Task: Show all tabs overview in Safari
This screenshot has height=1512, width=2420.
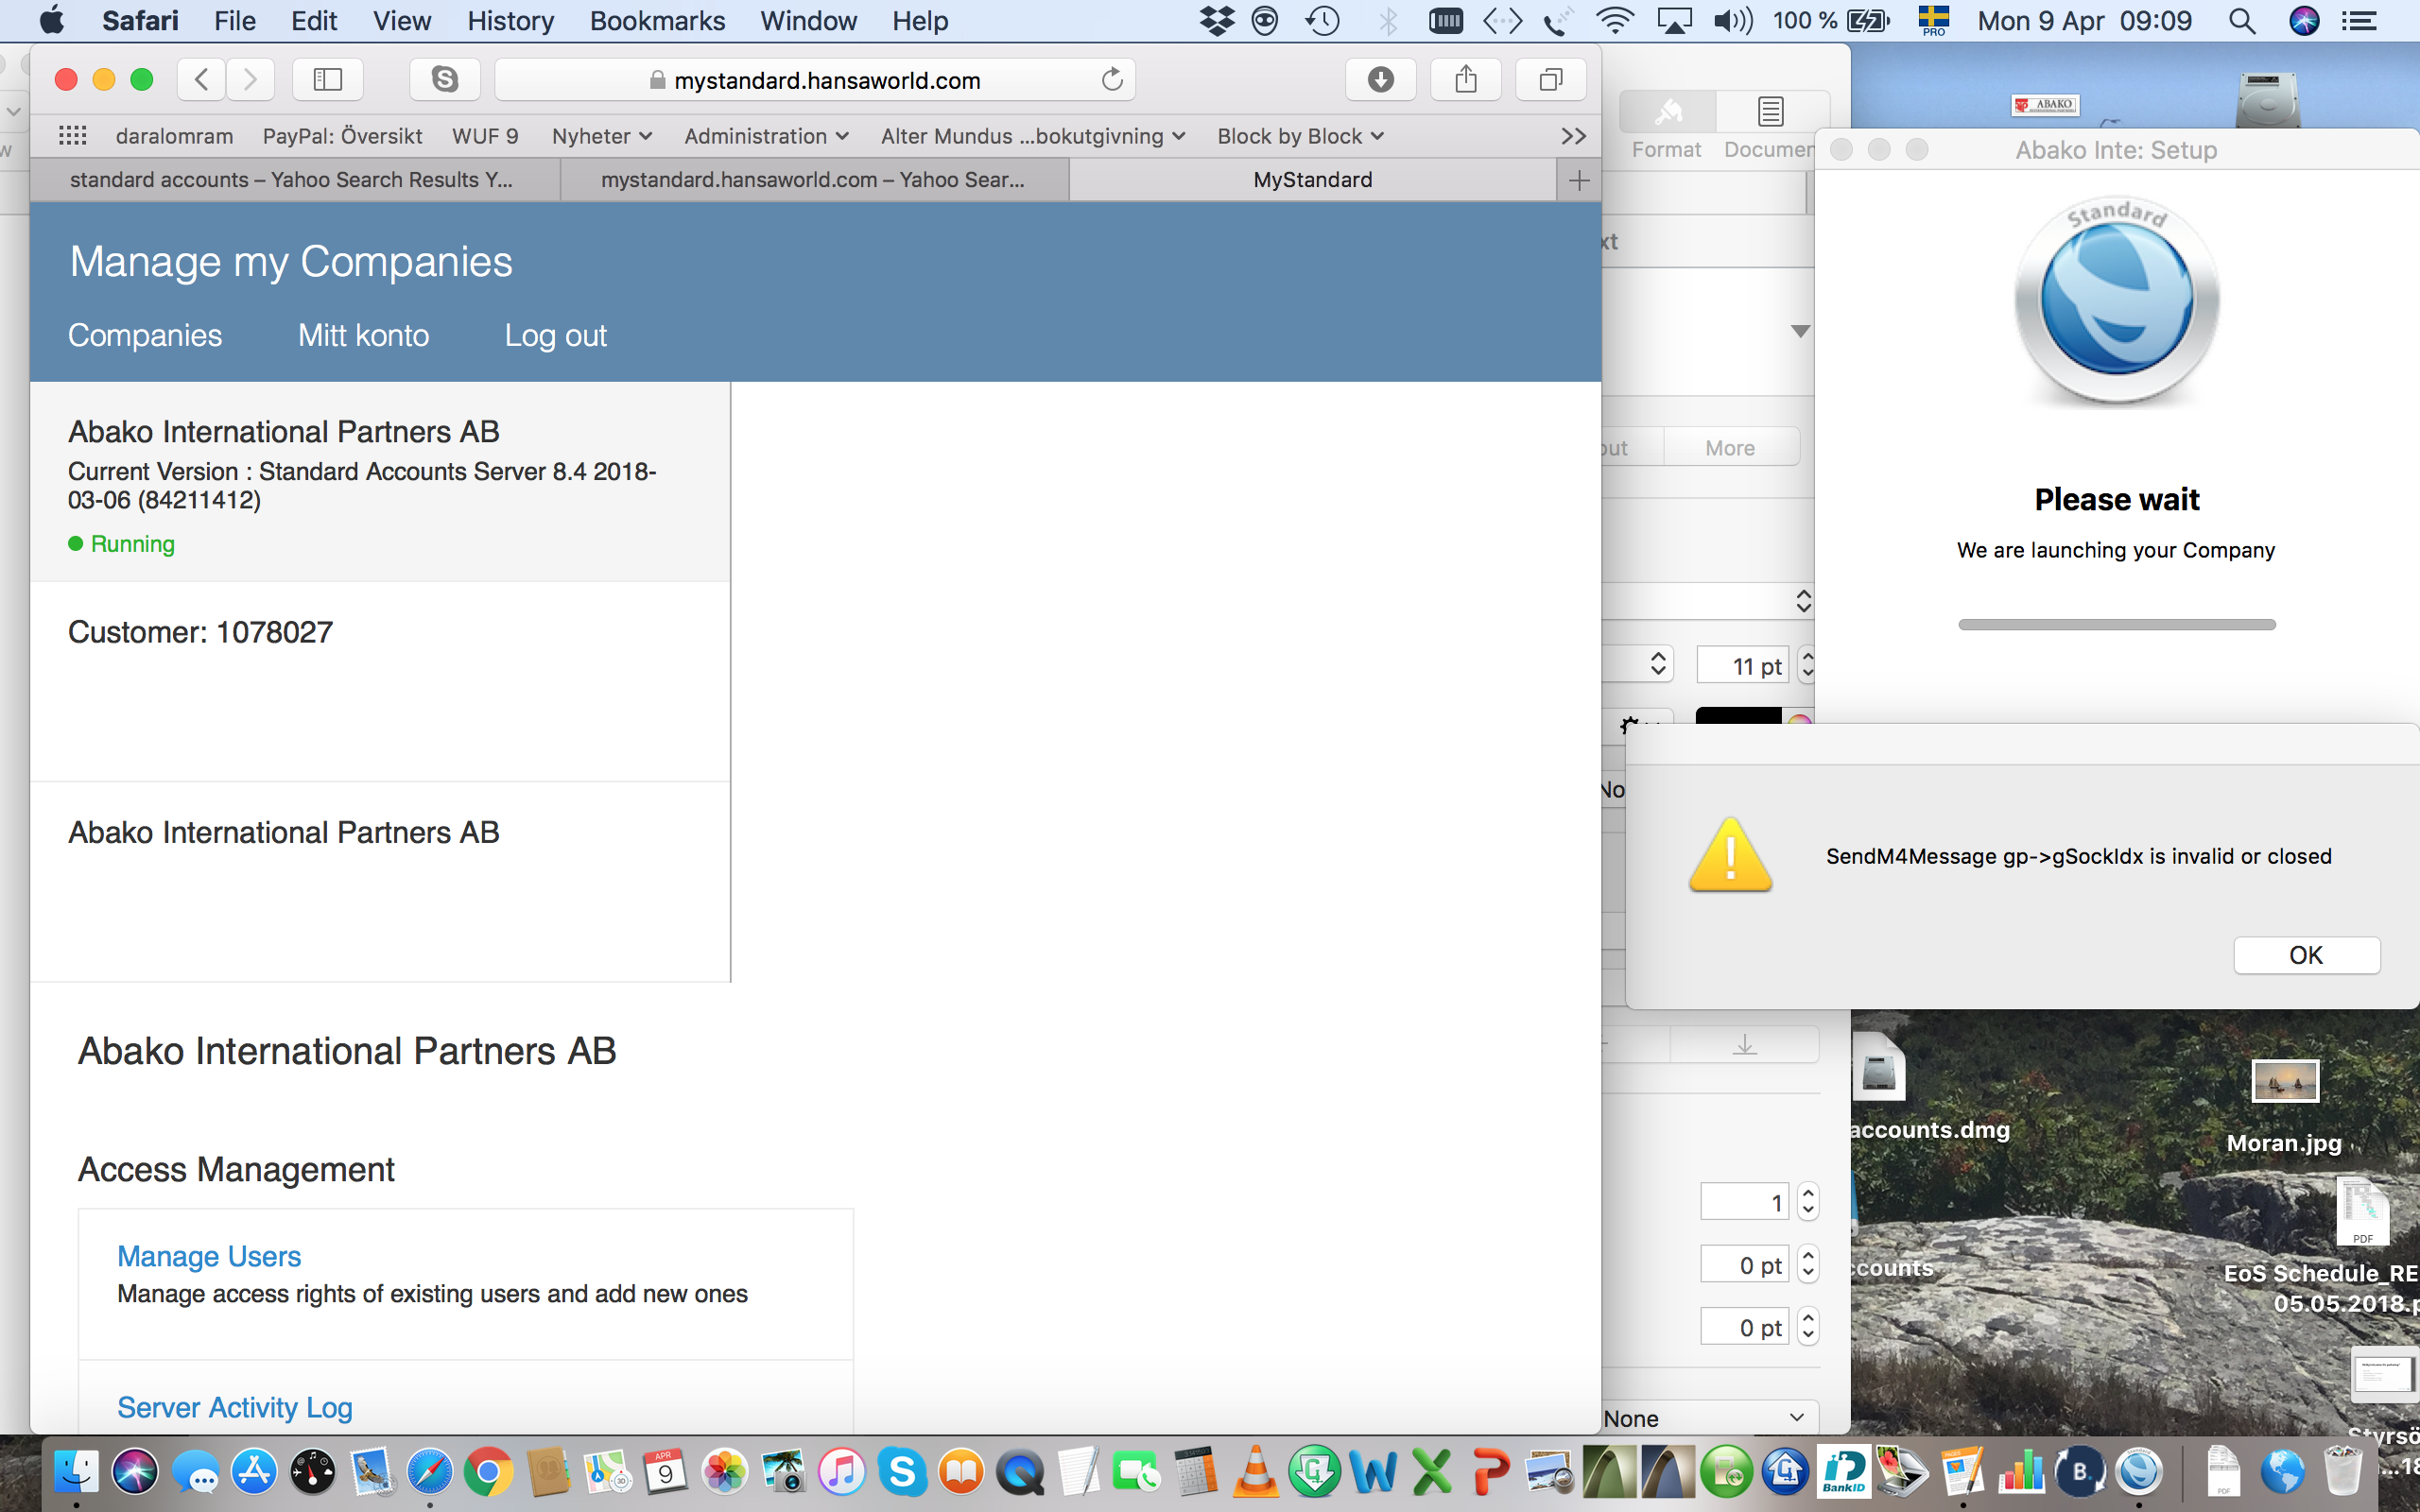Action: point(1551,80)
